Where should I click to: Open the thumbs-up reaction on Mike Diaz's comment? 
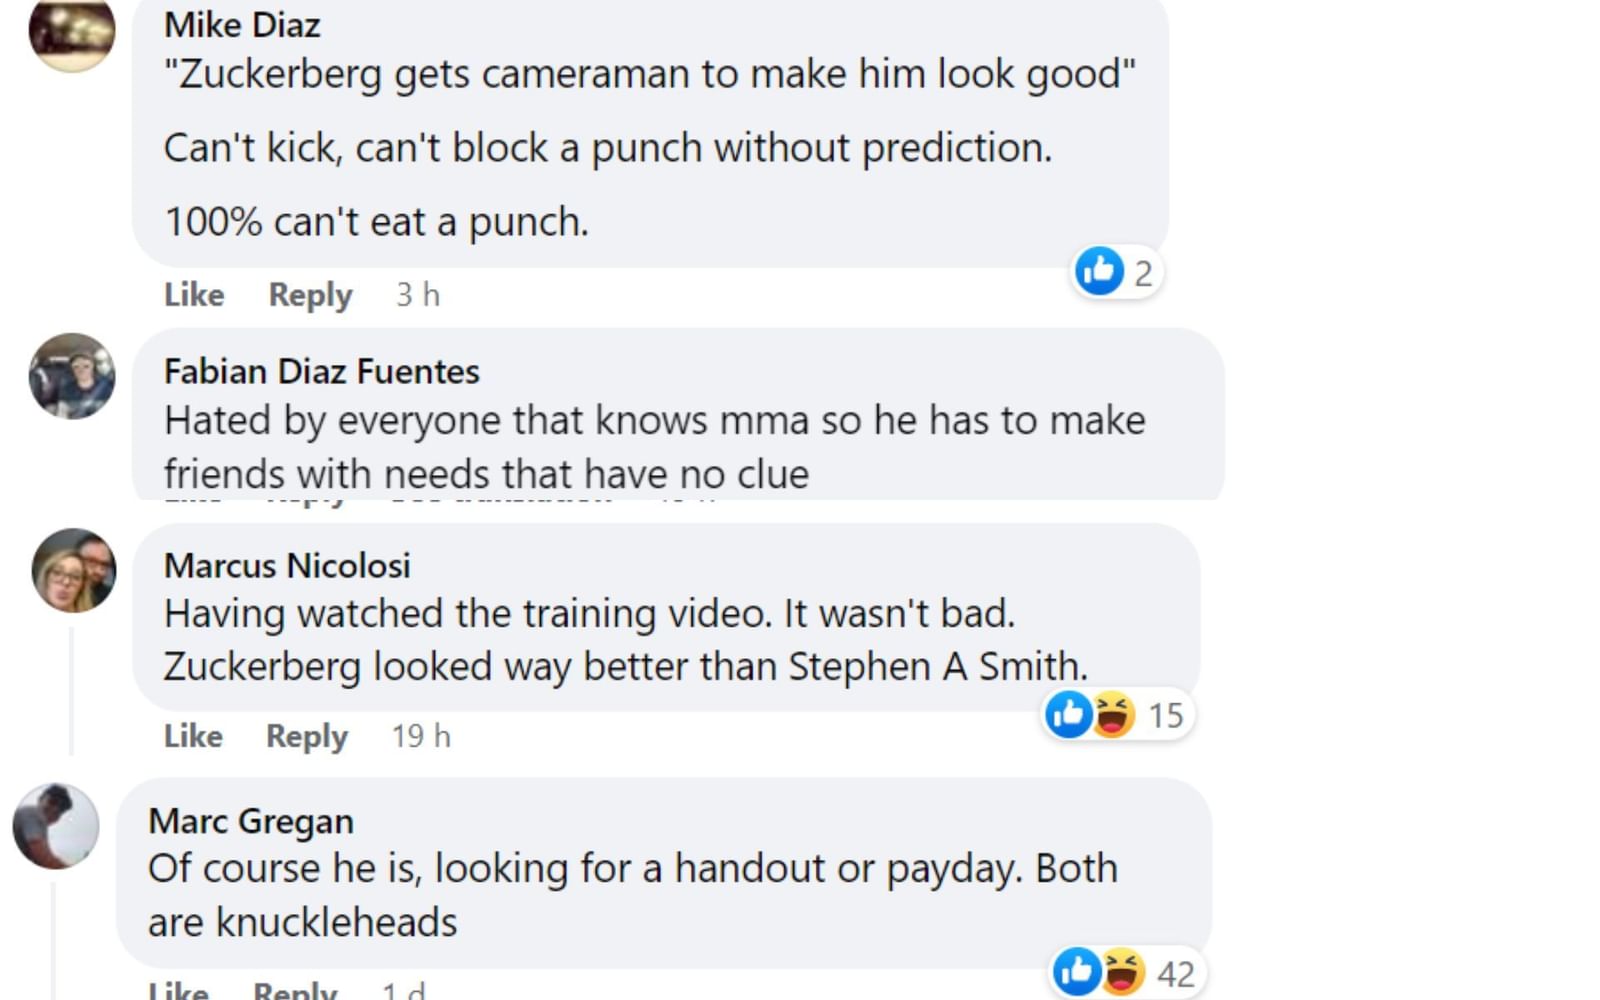(1099, 271)
